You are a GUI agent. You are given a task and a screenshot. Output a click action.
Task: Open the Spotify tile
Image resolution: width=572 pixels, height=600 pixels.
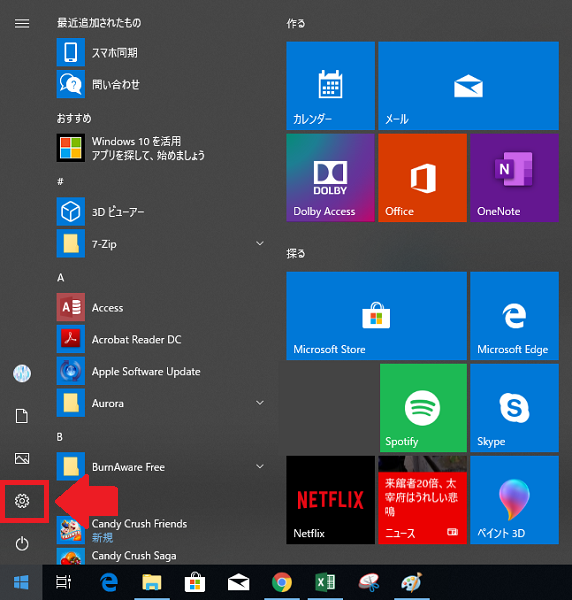[423, 408]
